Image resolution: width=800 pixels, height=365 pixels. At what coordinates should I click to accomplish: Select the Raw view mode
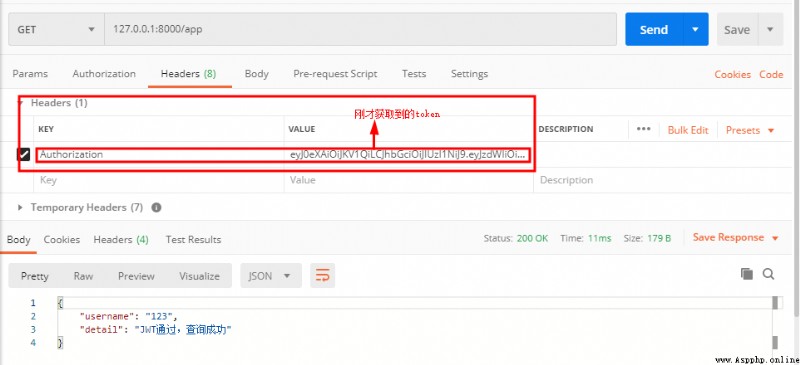pos(83,276)
